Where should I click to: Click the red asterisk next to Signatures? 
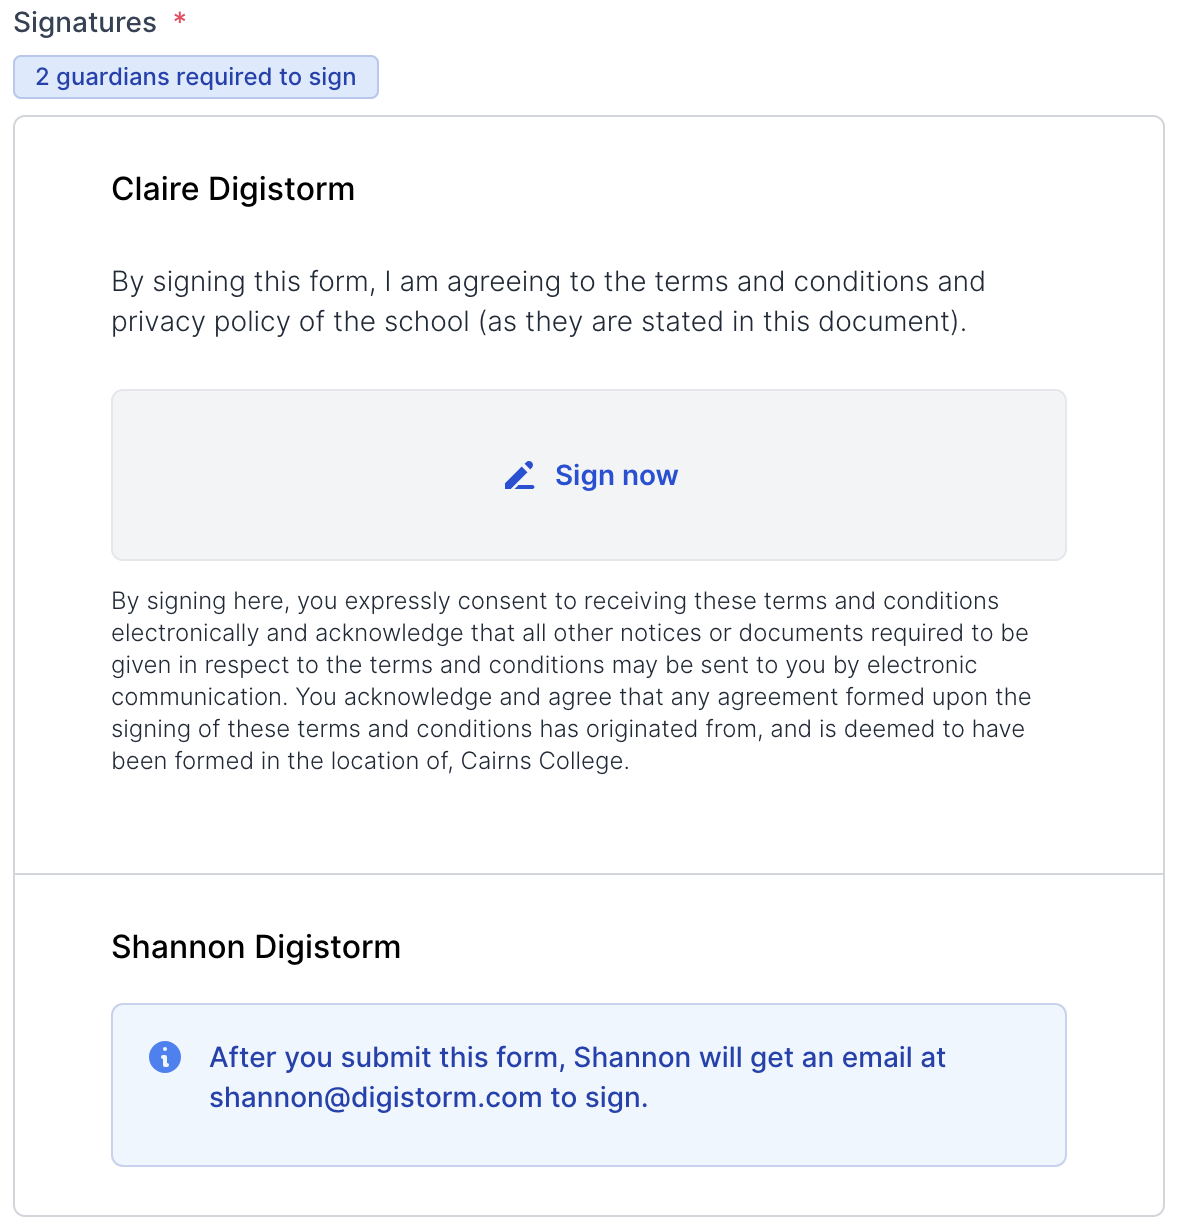pyautogui.click(x=179, y=18)
